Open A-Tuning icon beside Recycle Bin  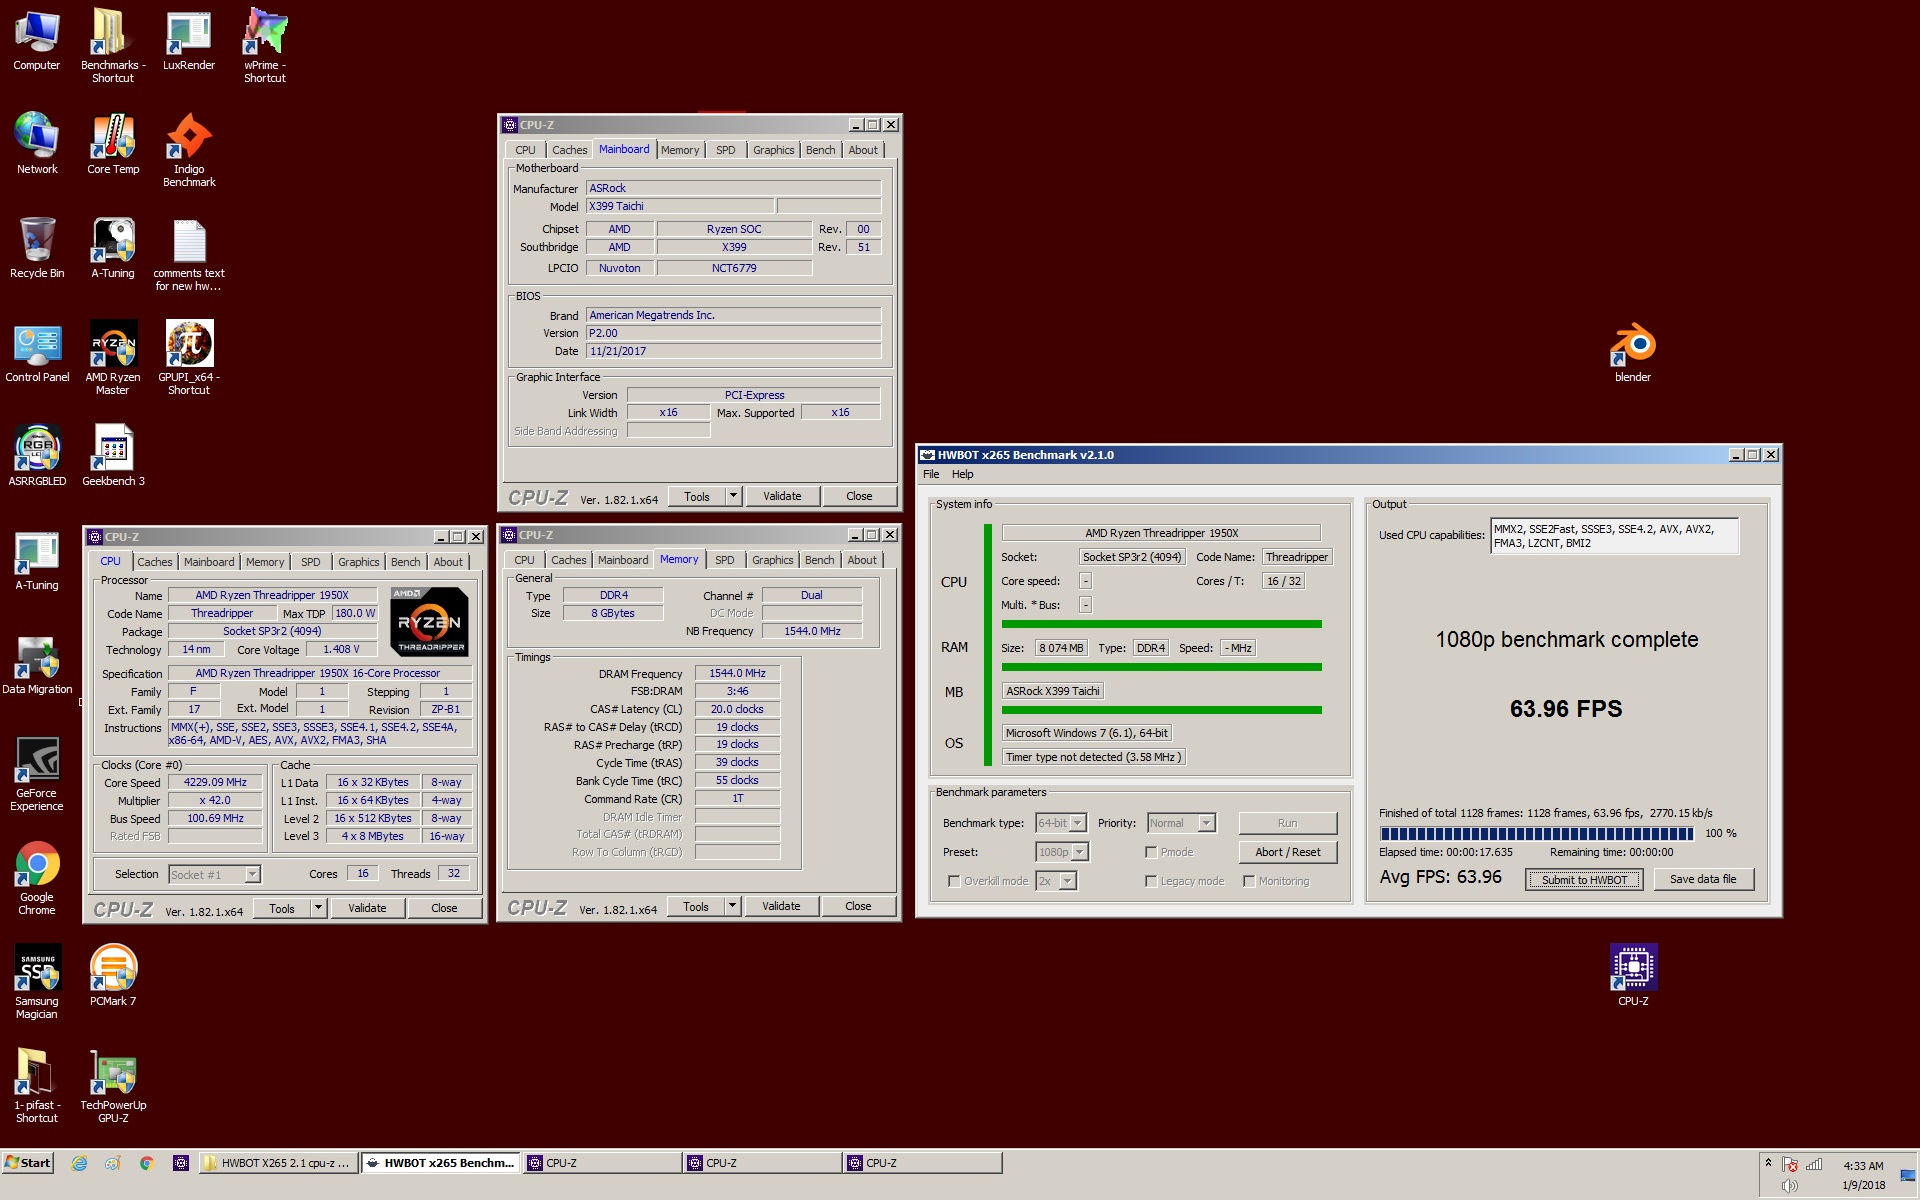(x=113, y=247)
